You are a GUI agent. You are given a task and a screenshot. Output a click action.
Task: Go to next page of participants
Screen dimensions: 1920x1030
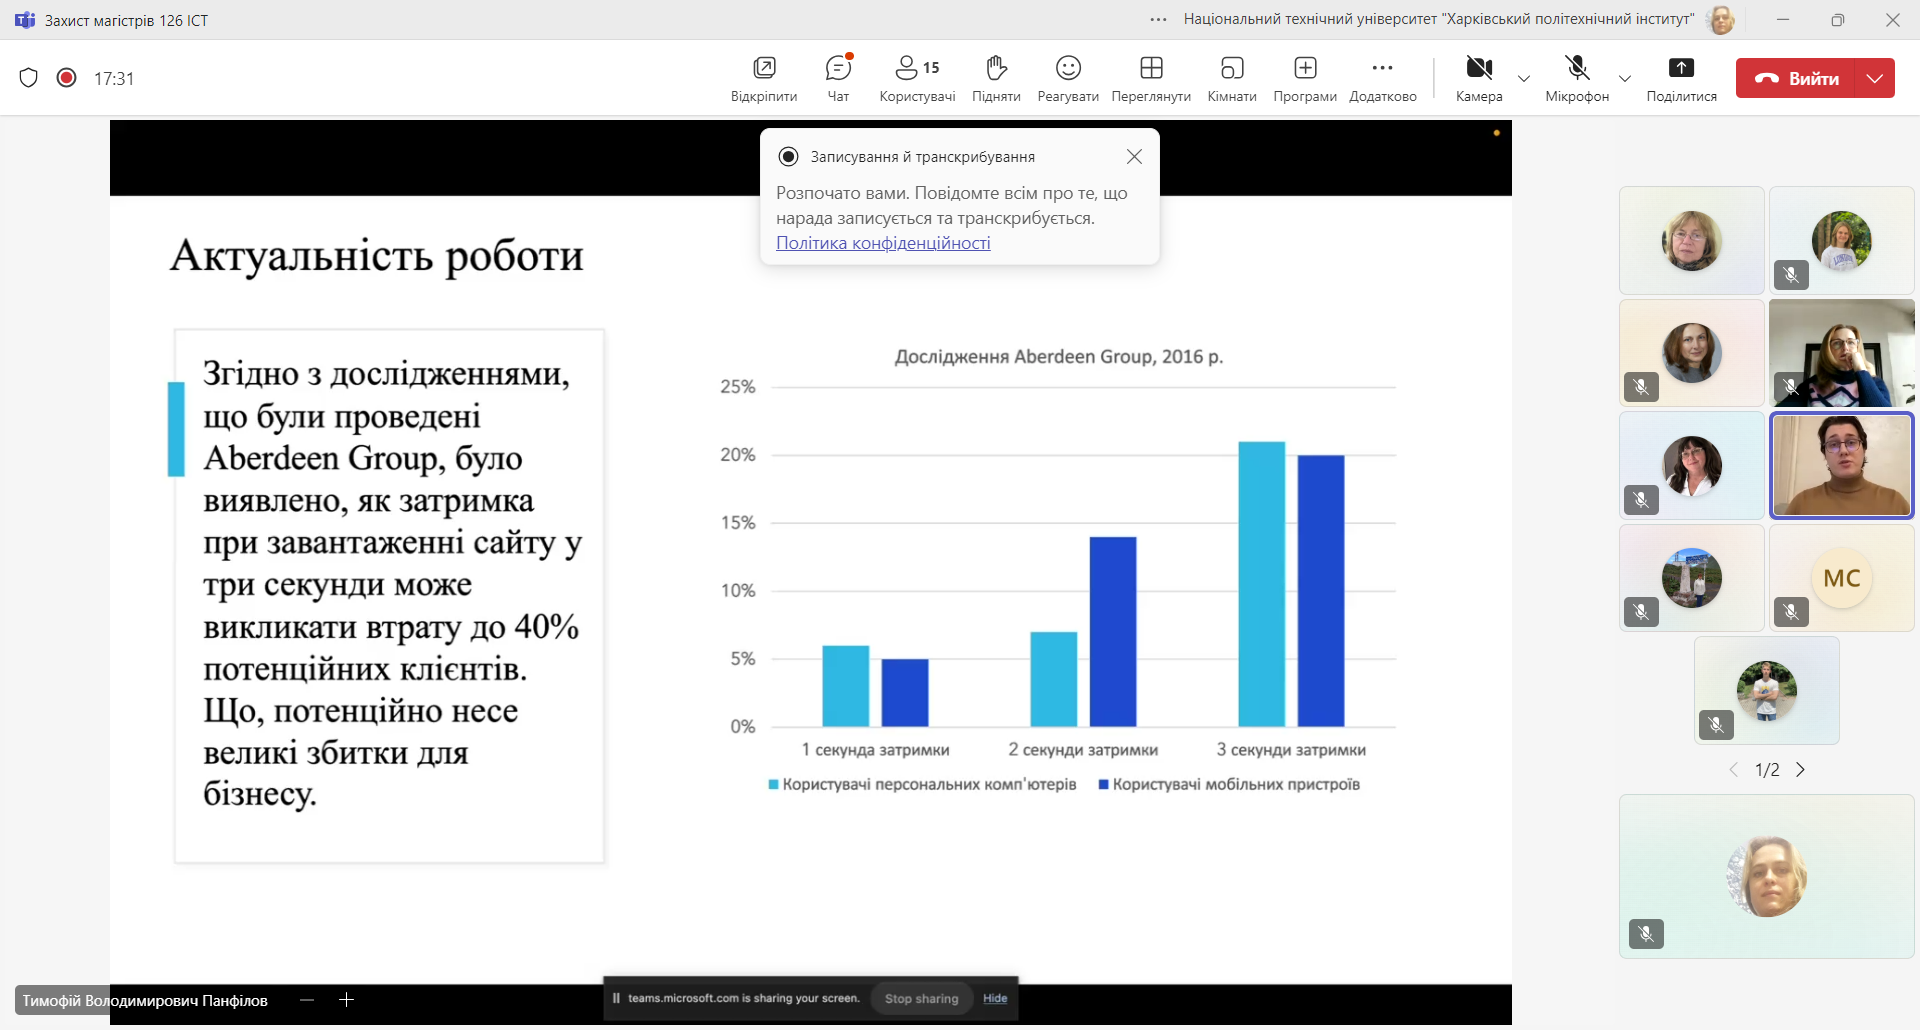pos(1801,770)
